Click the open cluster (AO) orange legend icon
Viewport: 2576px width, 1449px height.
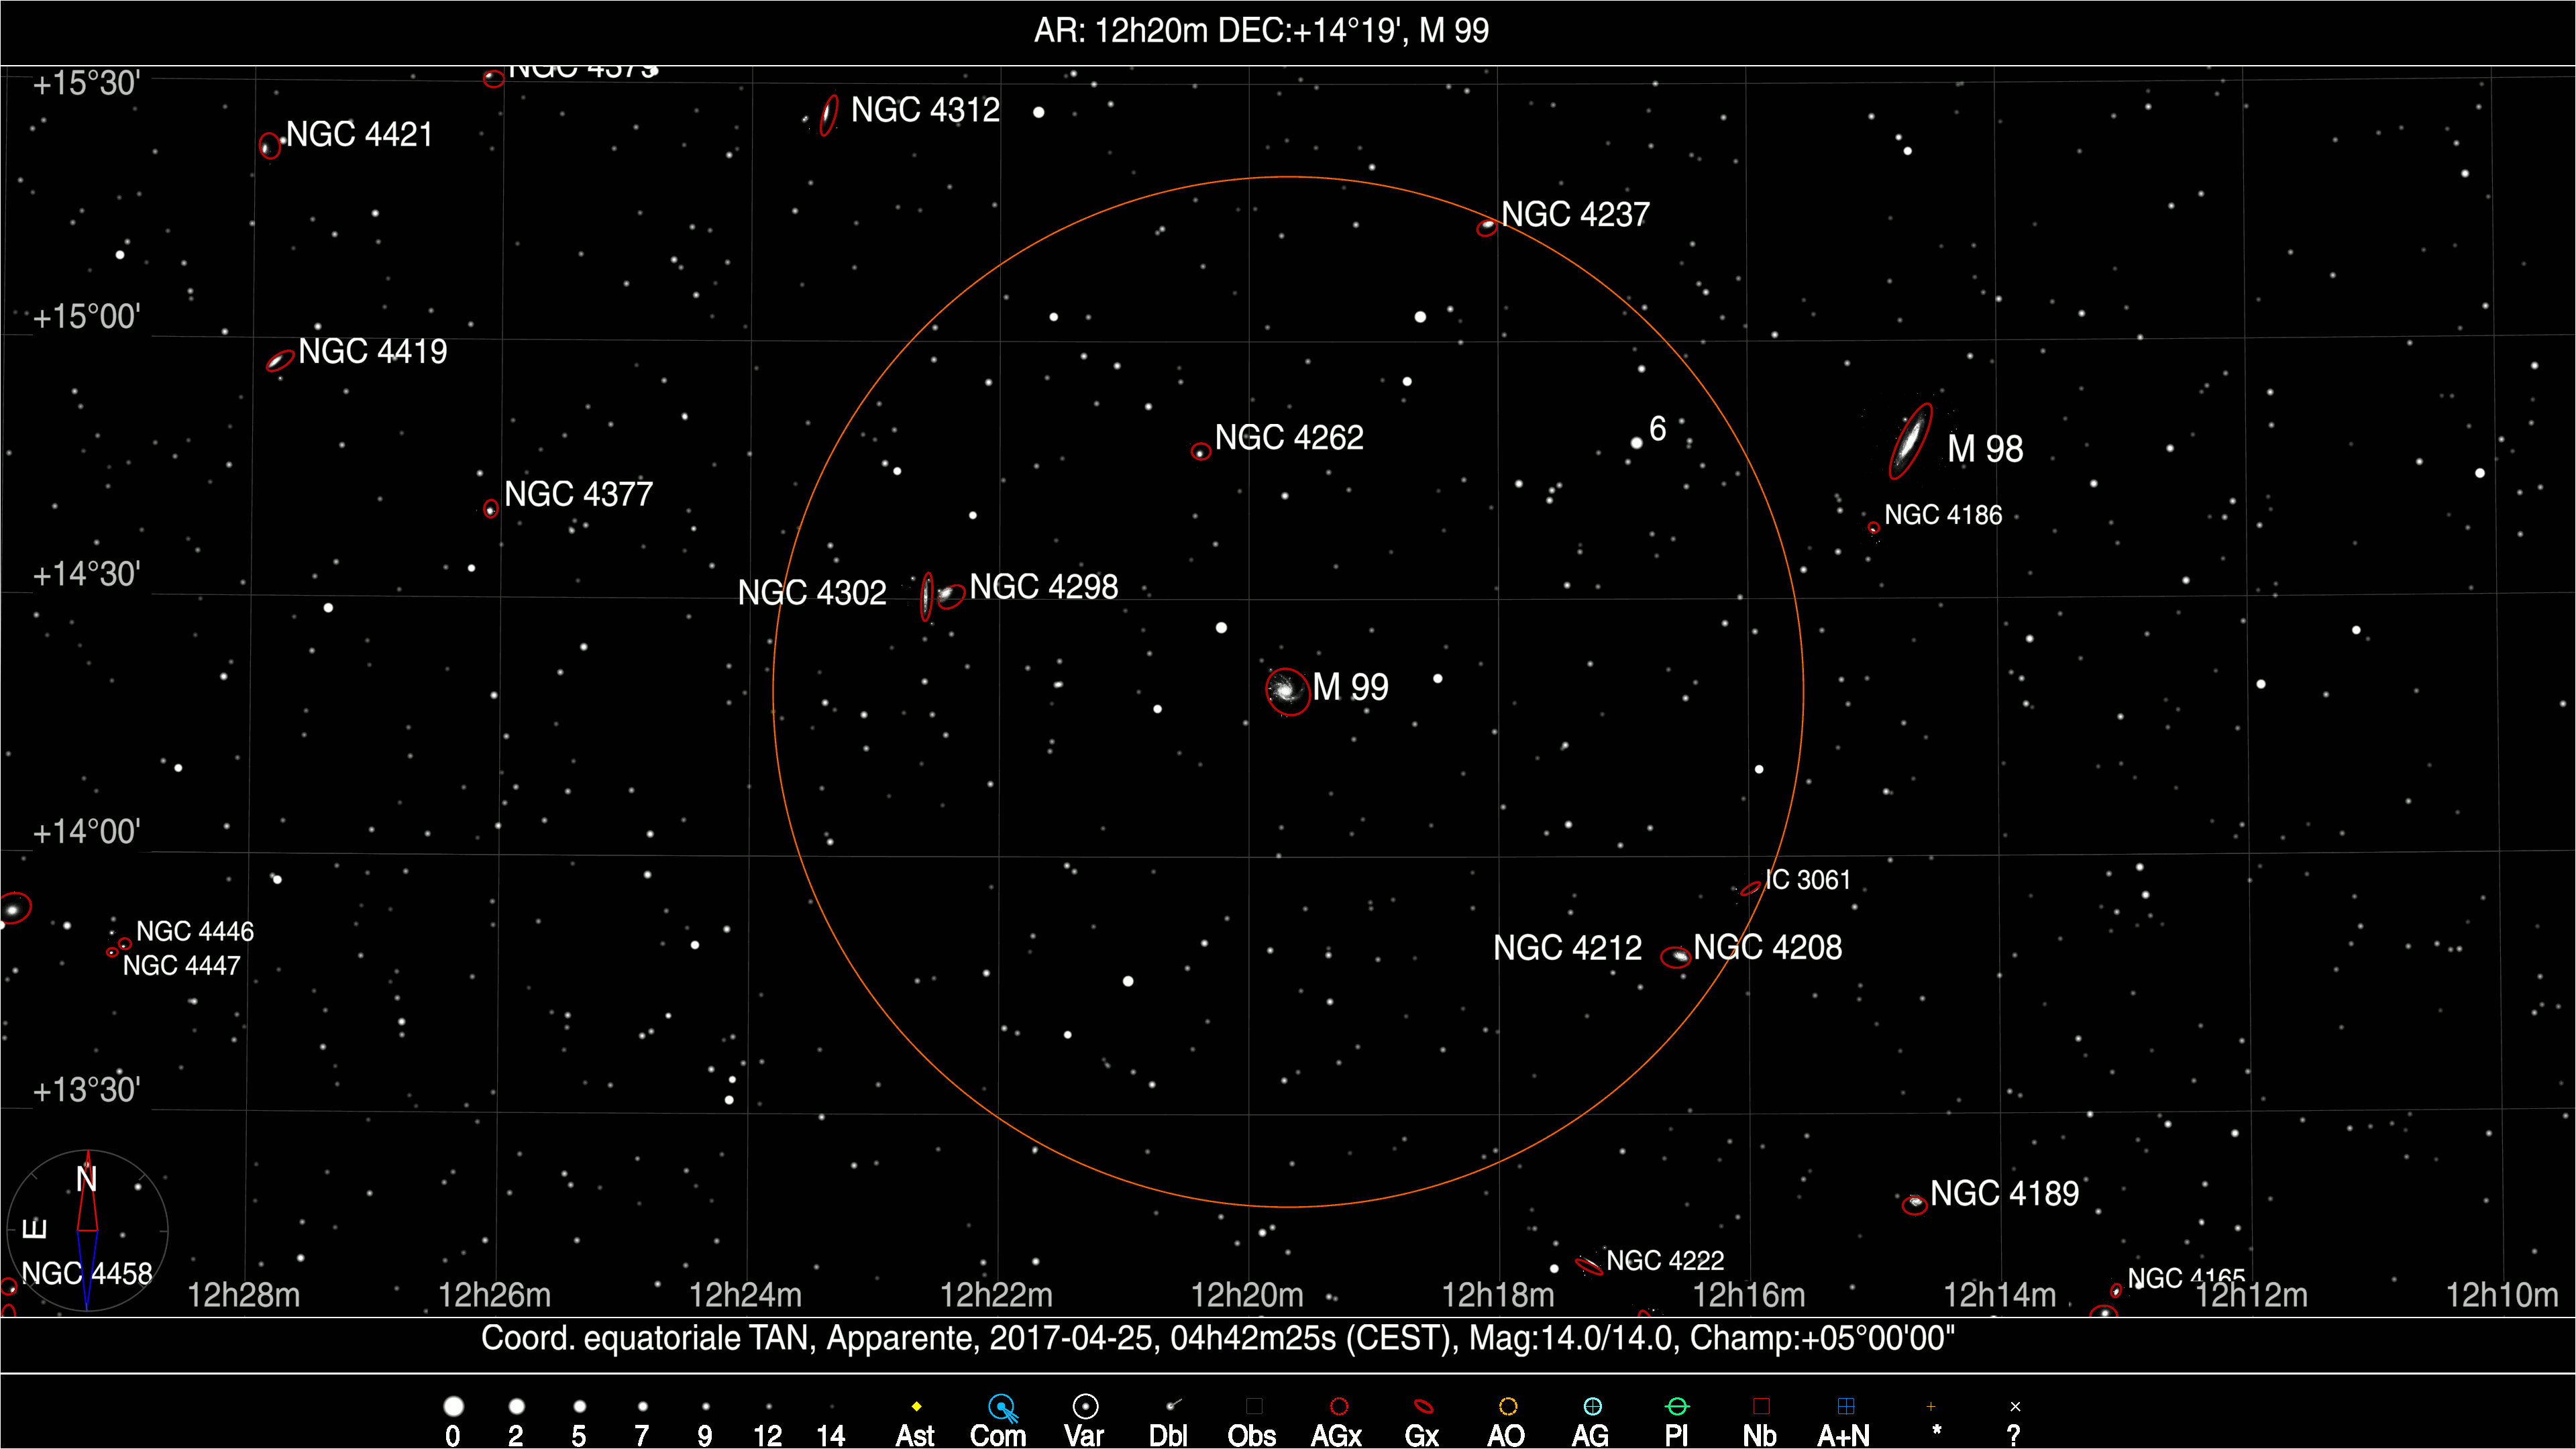(x=1508, y=1407)
